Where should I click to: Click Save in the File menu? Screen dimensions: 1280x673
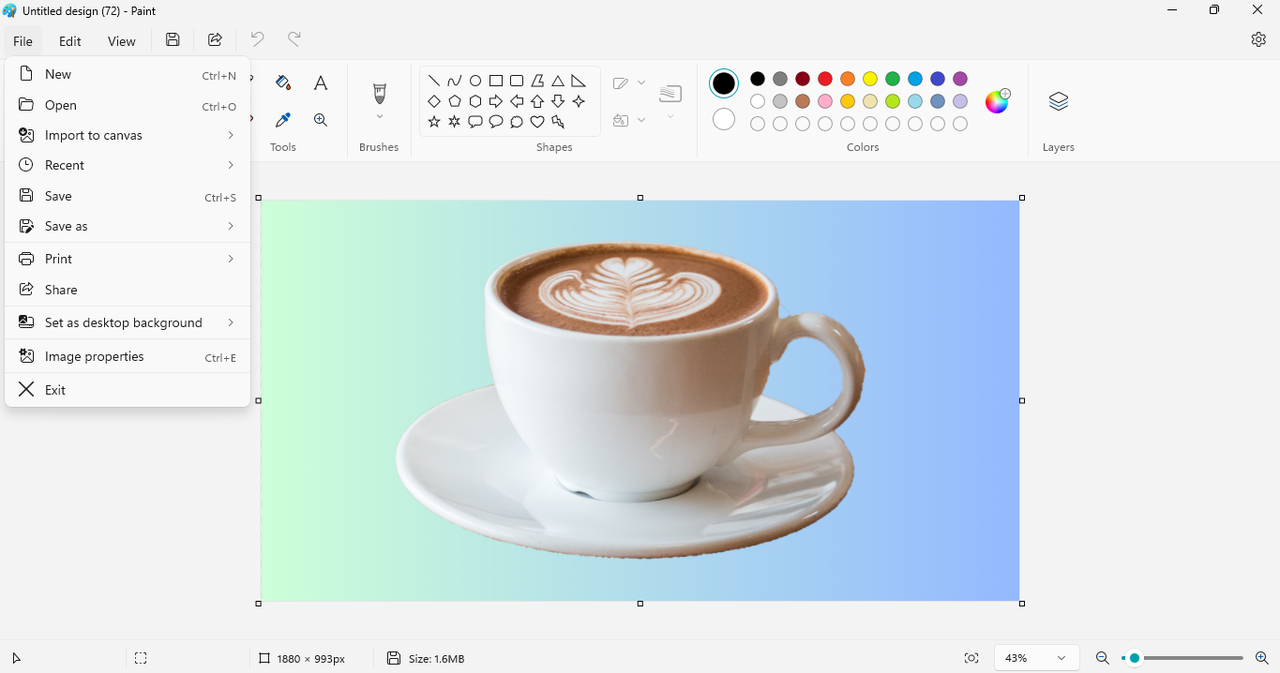[x=128, y=196]
